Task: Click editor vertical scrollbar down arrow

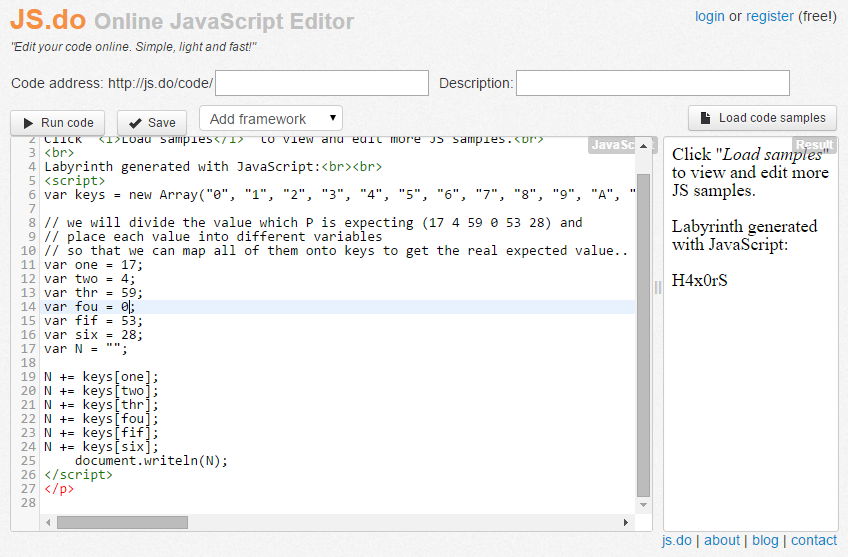Action: (x=644, y=505)
